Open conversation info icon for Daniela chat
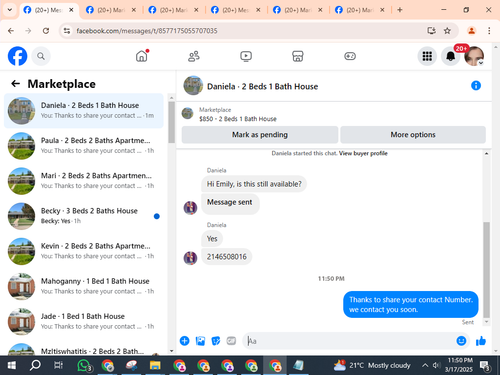The width and height of the screenshot is (500, 375). [x=476, y=86]
